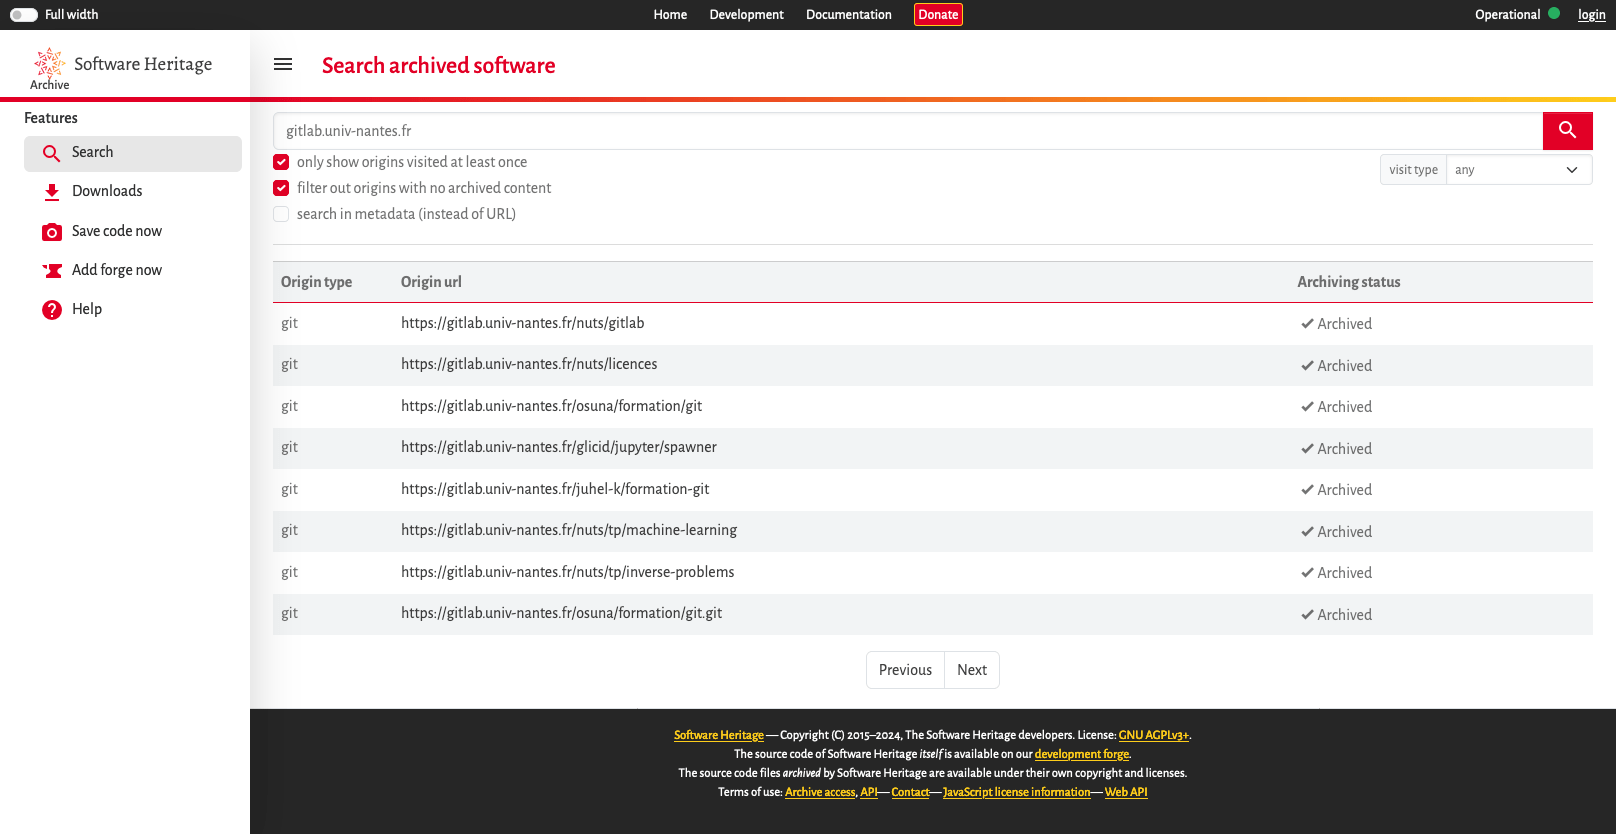
Task: Open the osuna/formation/git.git origin link
Action: click(561, 613)
